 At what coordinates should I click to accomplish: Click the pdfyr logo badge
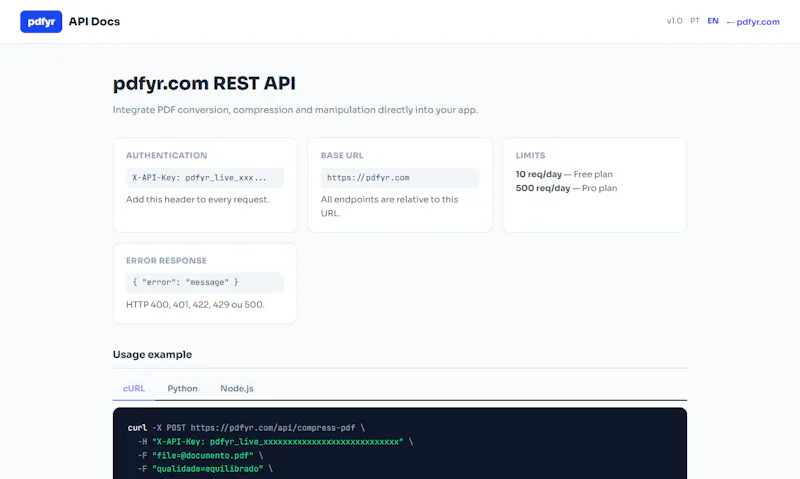pyautogui.click(x=41, y=21)
